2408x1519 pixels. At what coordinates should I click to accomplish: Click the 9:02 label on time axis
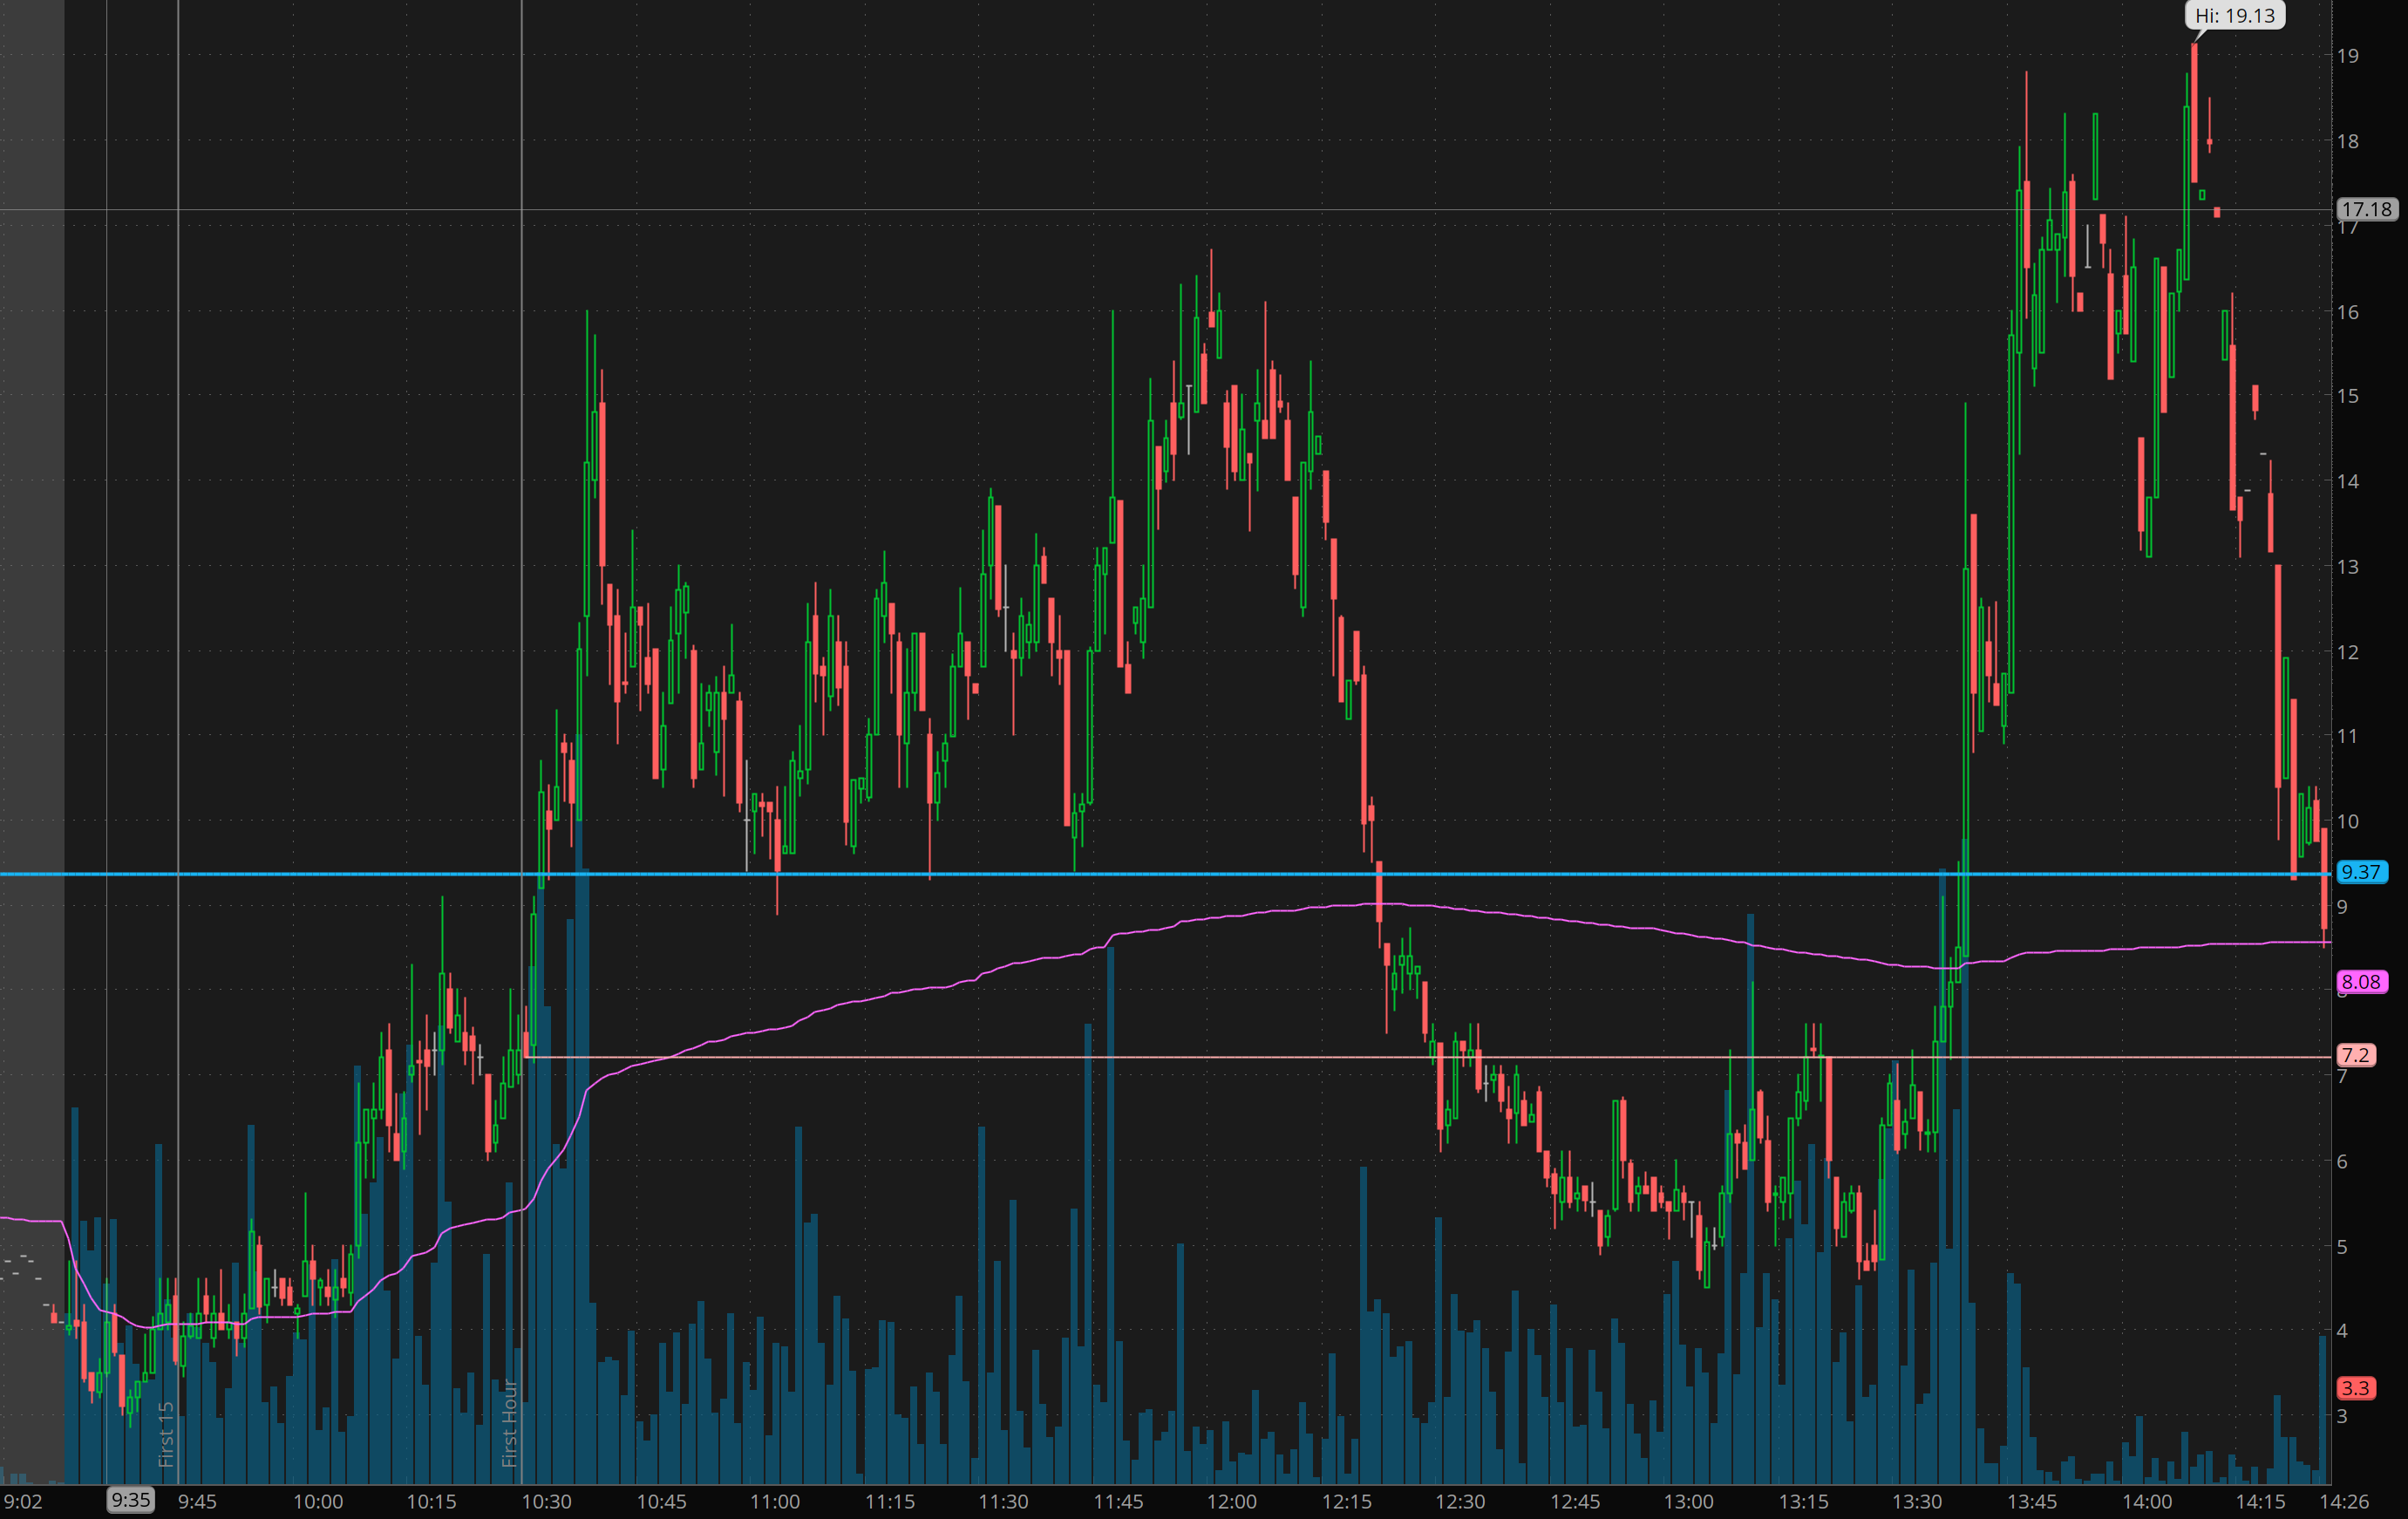[23, 1502]
